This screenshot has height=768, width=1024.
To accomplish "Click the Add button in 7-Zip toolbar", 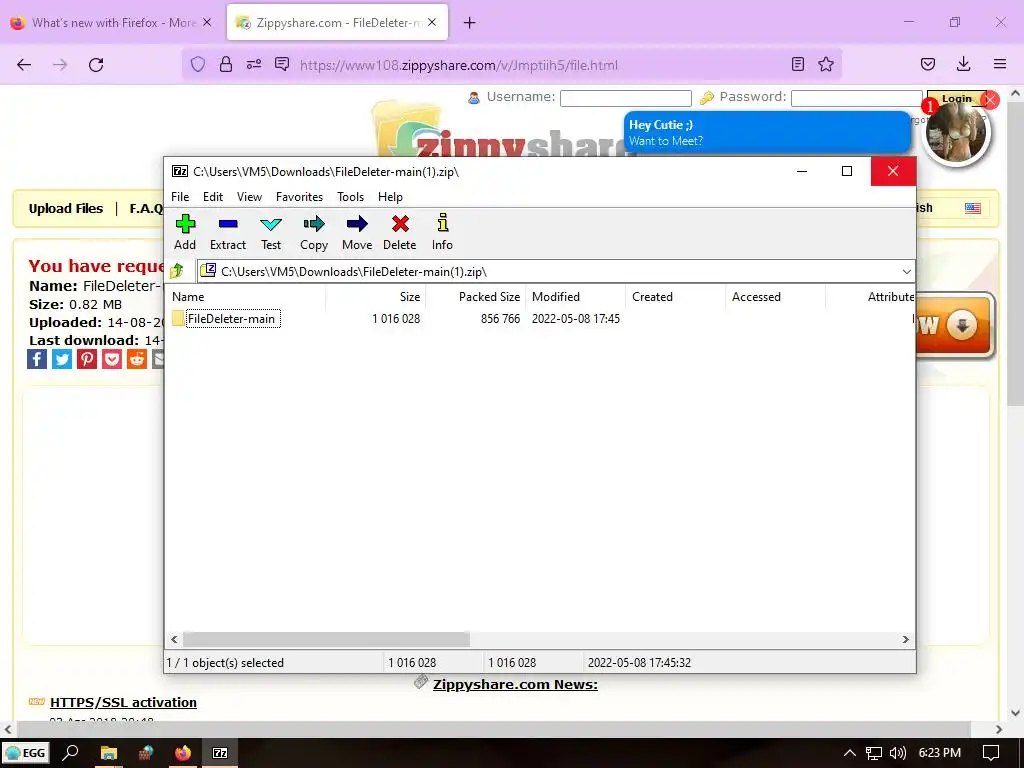I will [x=185, y=232].
